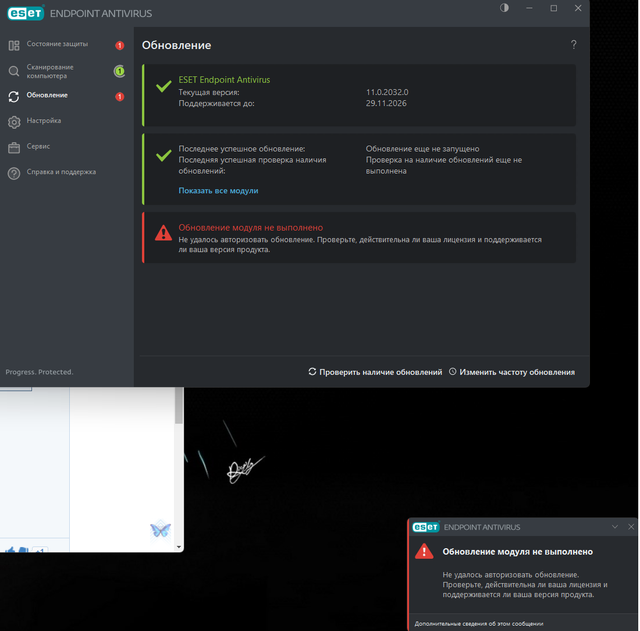Collapse the notification popup with the chevron
Screen dimensions: 640x631
pyautogui.click(x=615, y=527)
